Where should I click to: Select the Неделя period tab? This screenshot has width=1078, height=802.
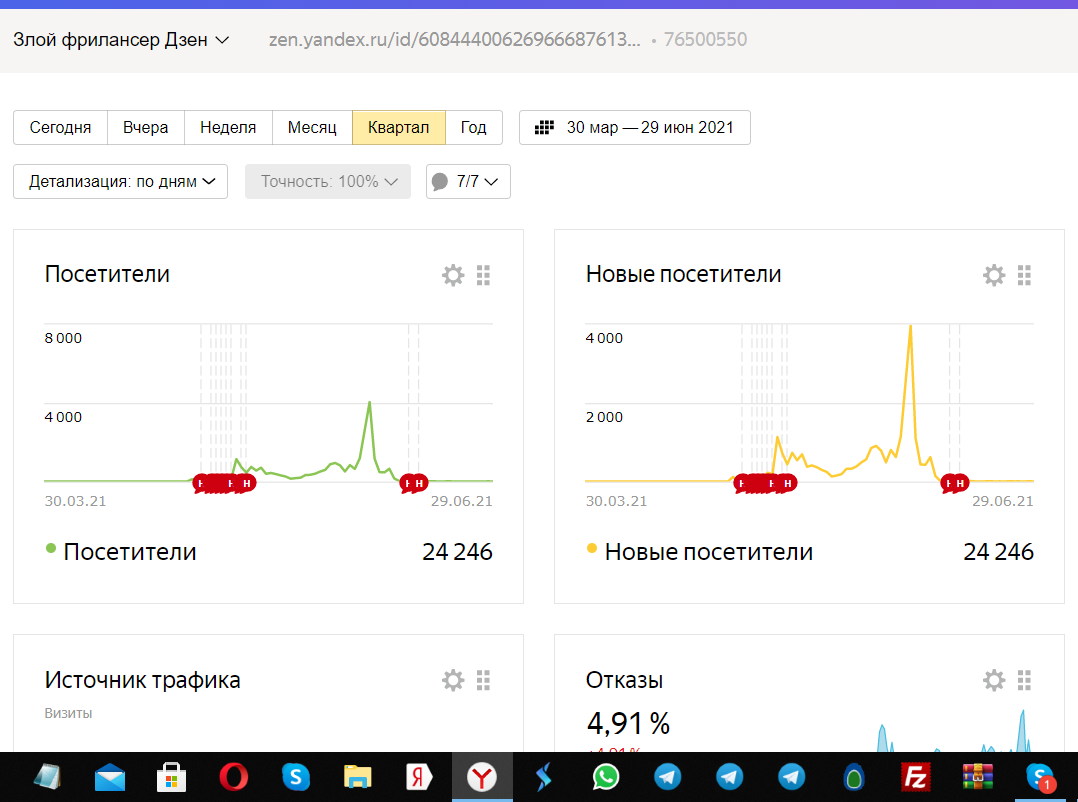[x=228, y=127]
